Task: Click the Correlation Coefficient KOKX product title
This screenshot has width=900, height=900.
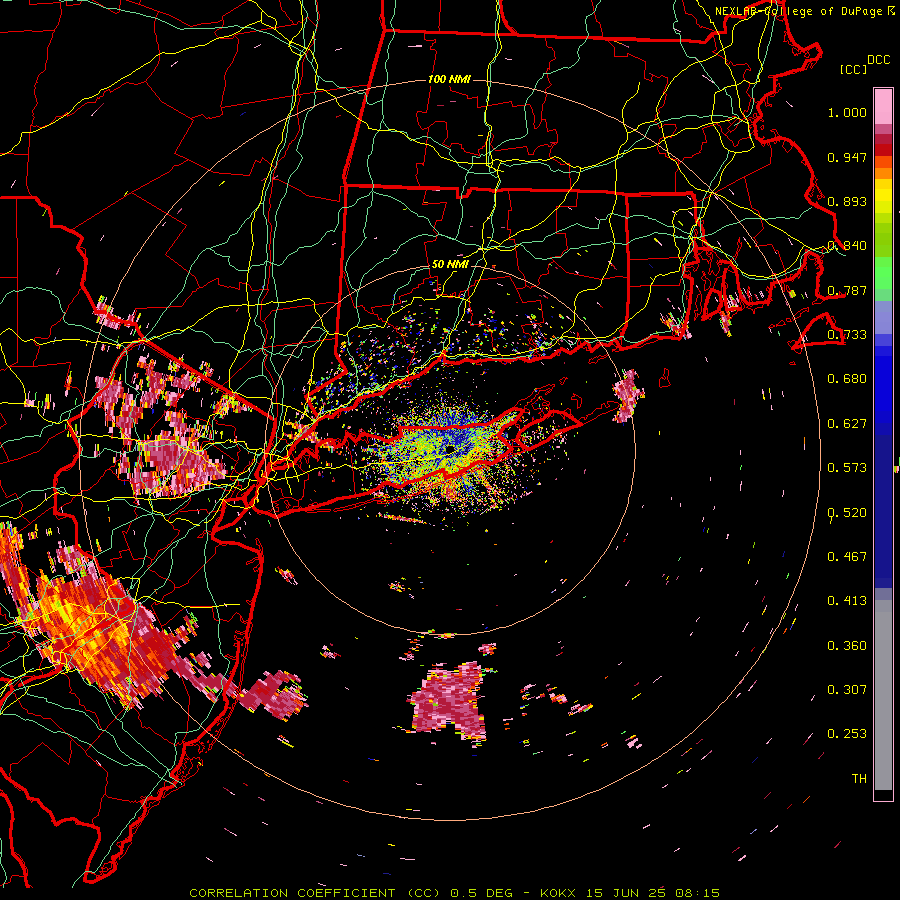Action: pyautogui.click(x=454, y=893)
